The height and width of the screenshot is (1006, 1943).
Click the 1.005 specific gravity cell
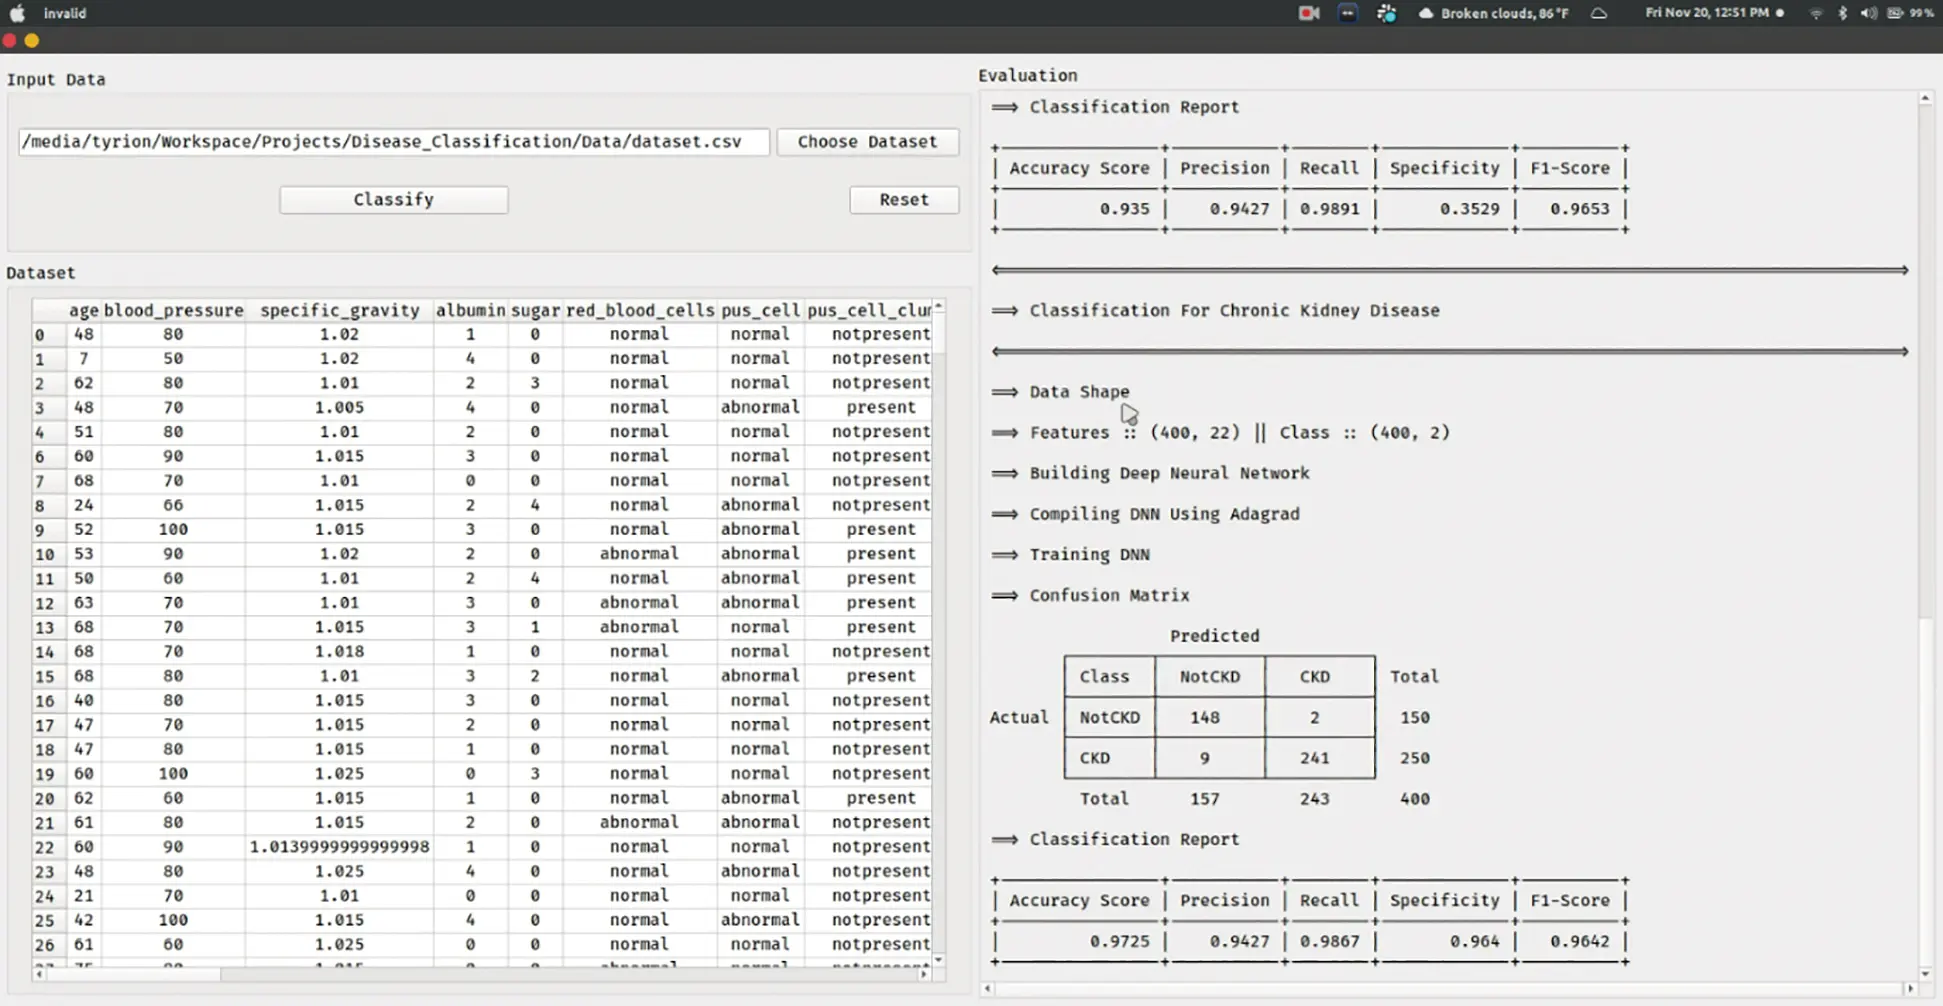tap(340, 408)
